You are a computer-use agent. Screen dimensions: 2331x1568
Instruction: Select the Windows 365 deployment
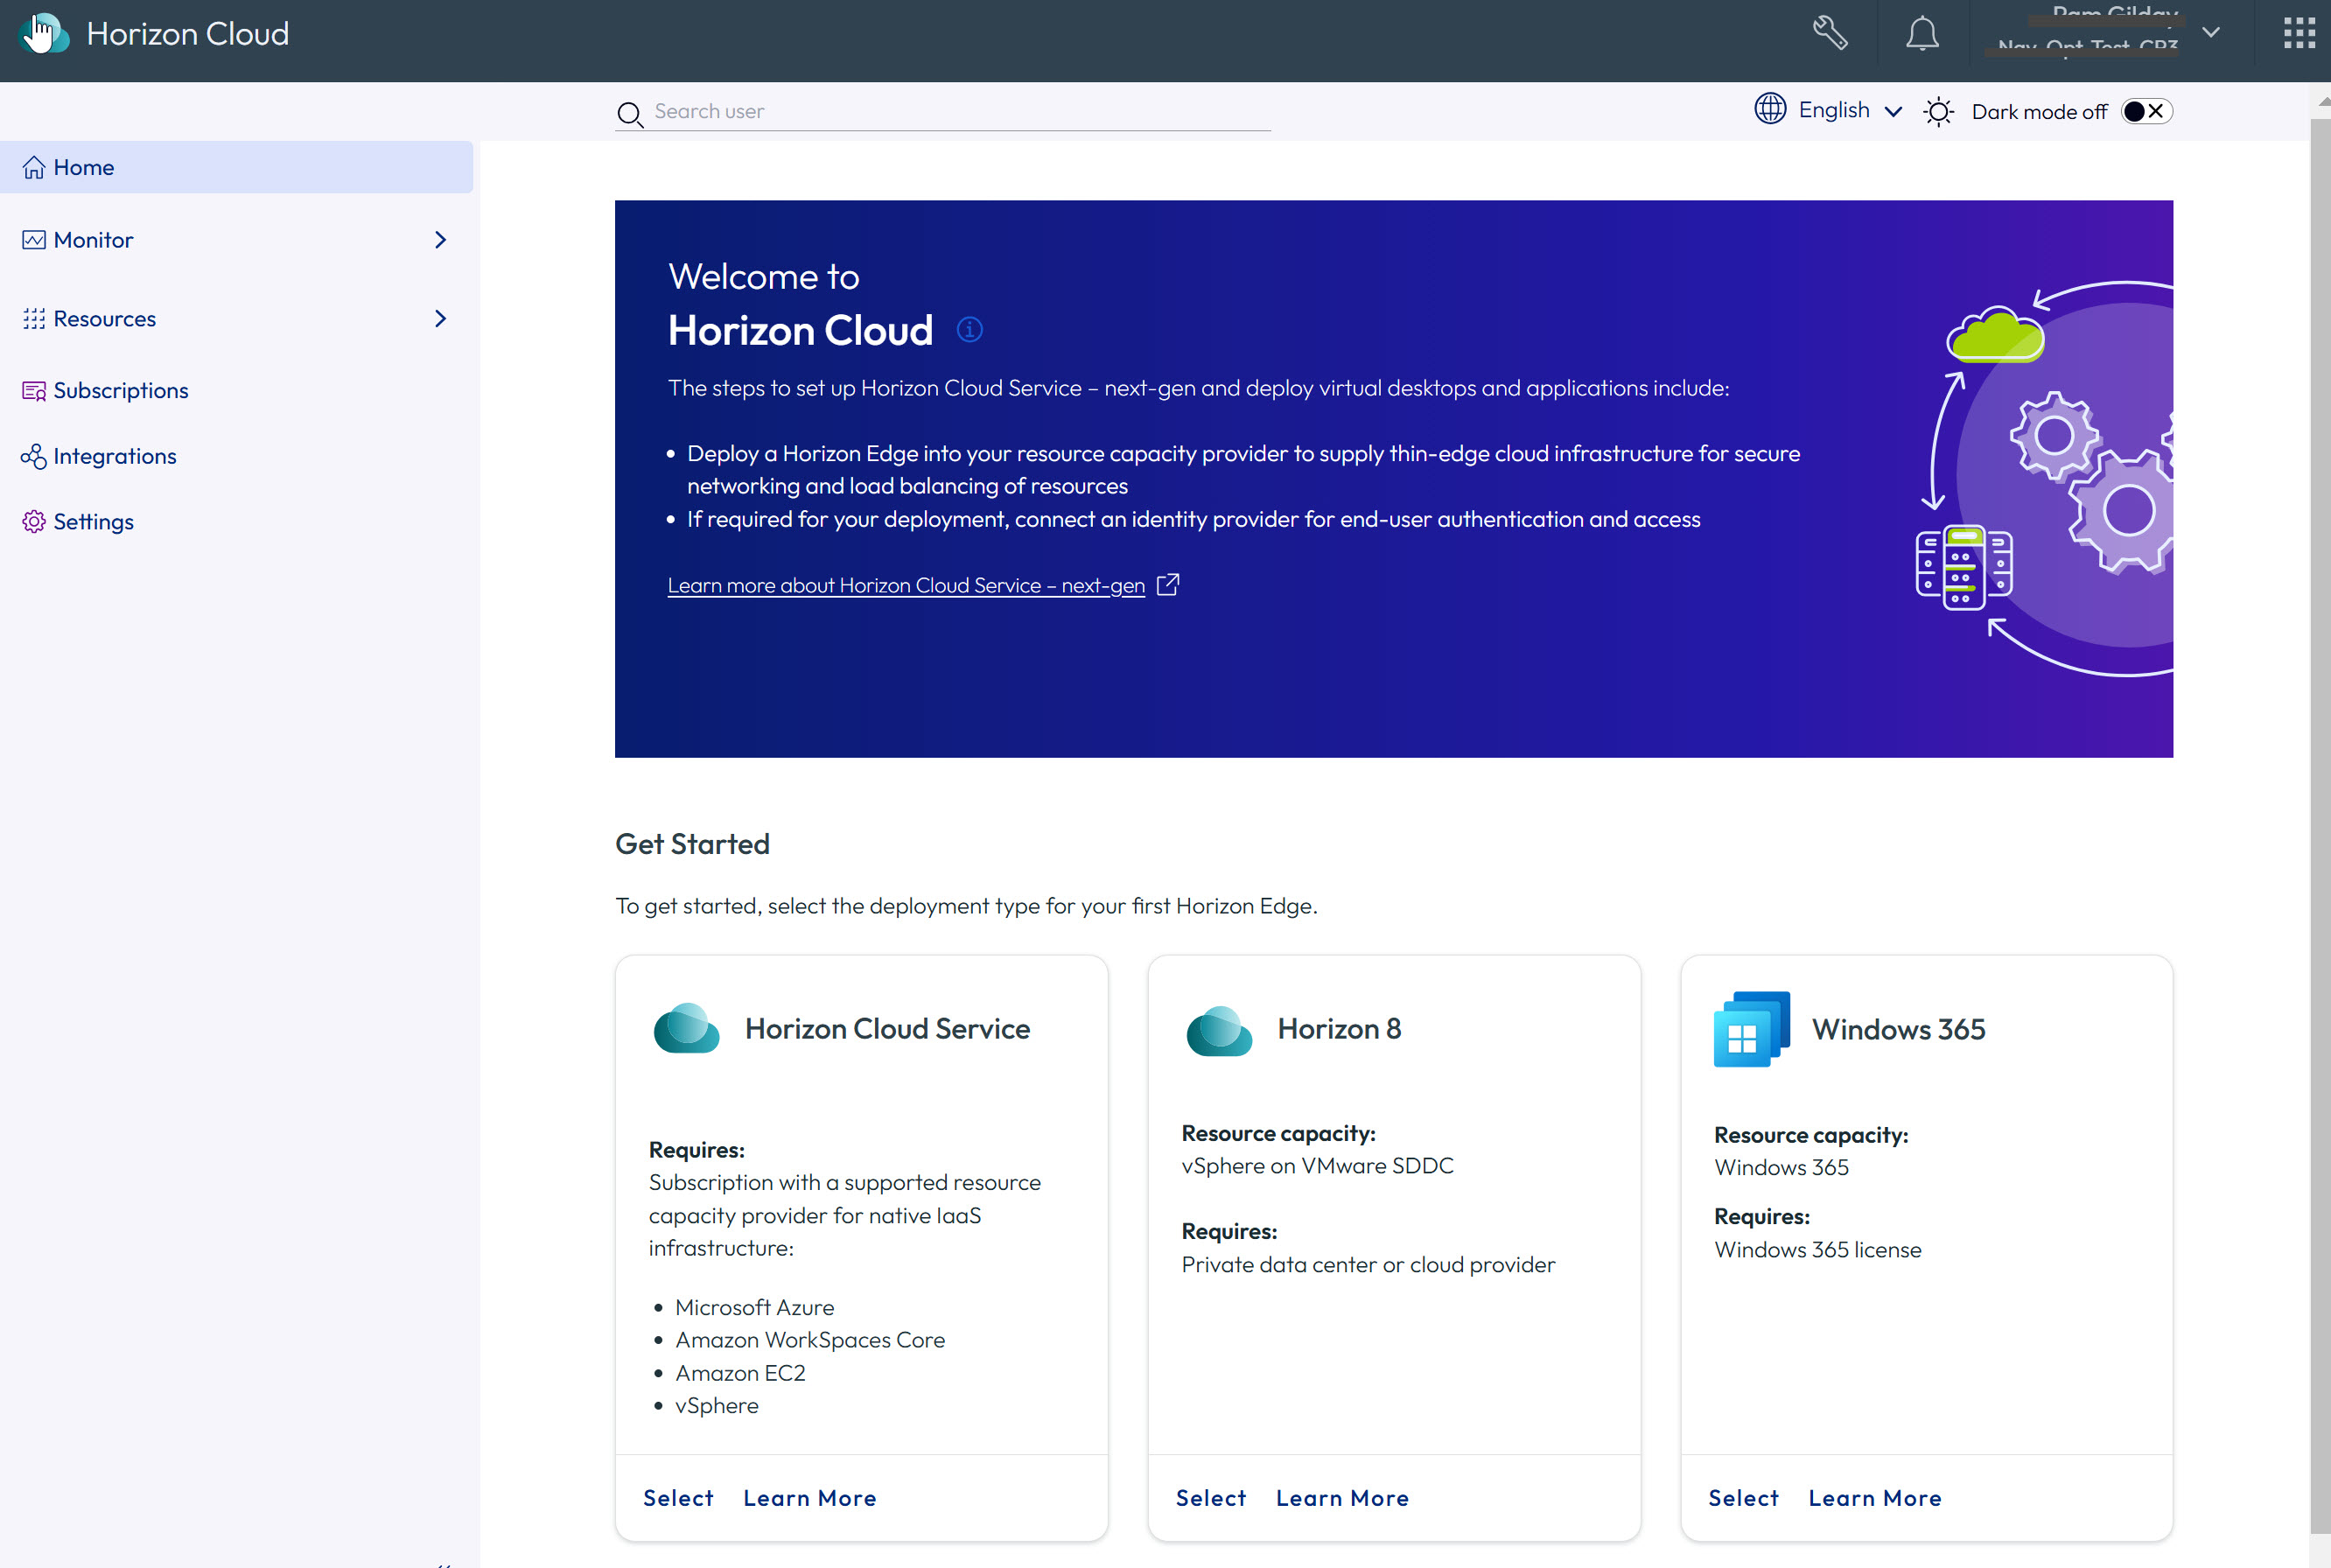1743,1498
